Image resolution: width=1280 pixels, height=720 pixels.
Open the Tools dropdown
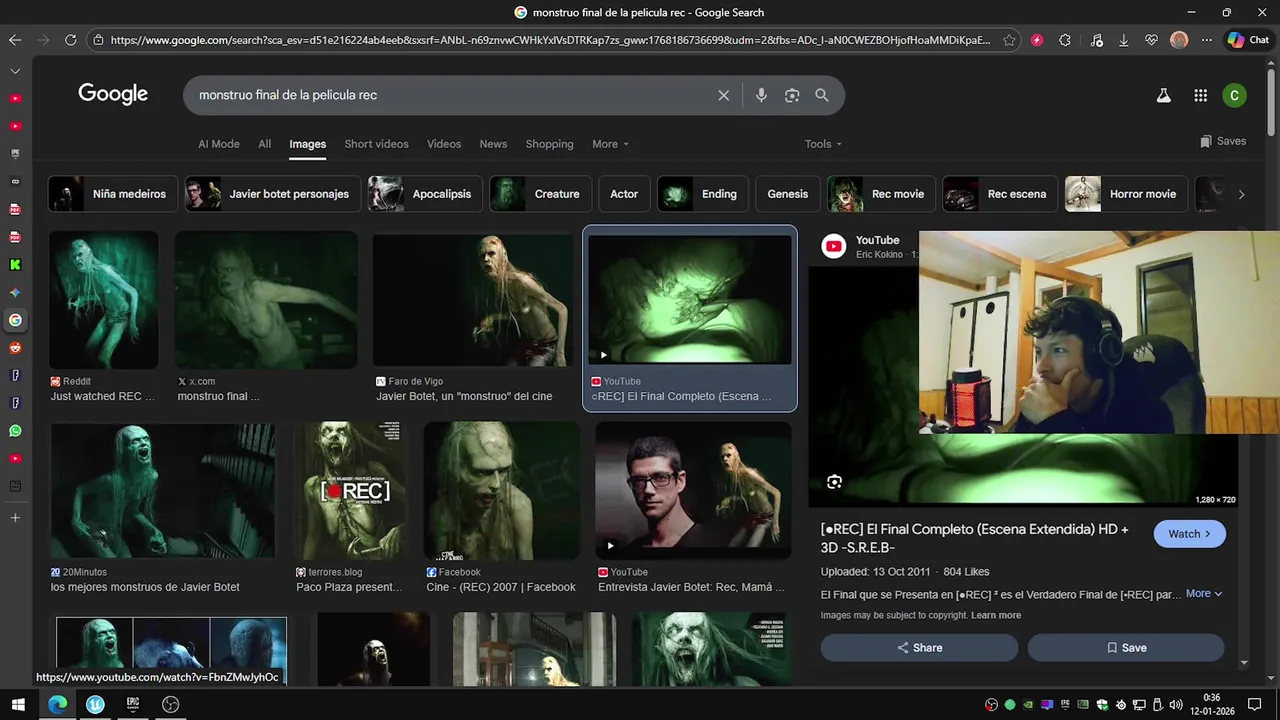823,144
